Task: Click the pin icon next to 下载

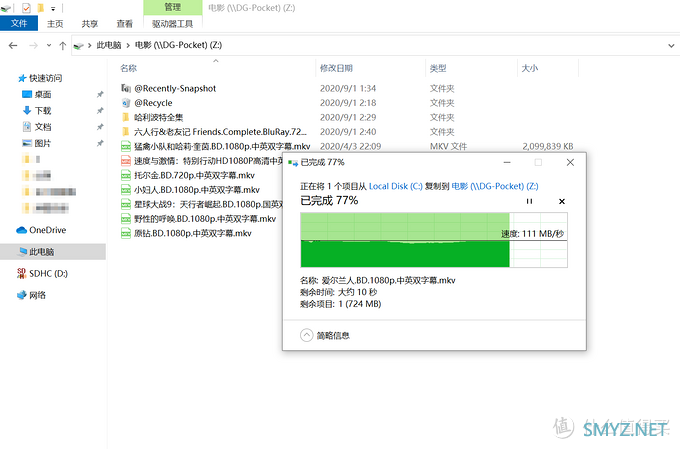Action: [100, 111]
